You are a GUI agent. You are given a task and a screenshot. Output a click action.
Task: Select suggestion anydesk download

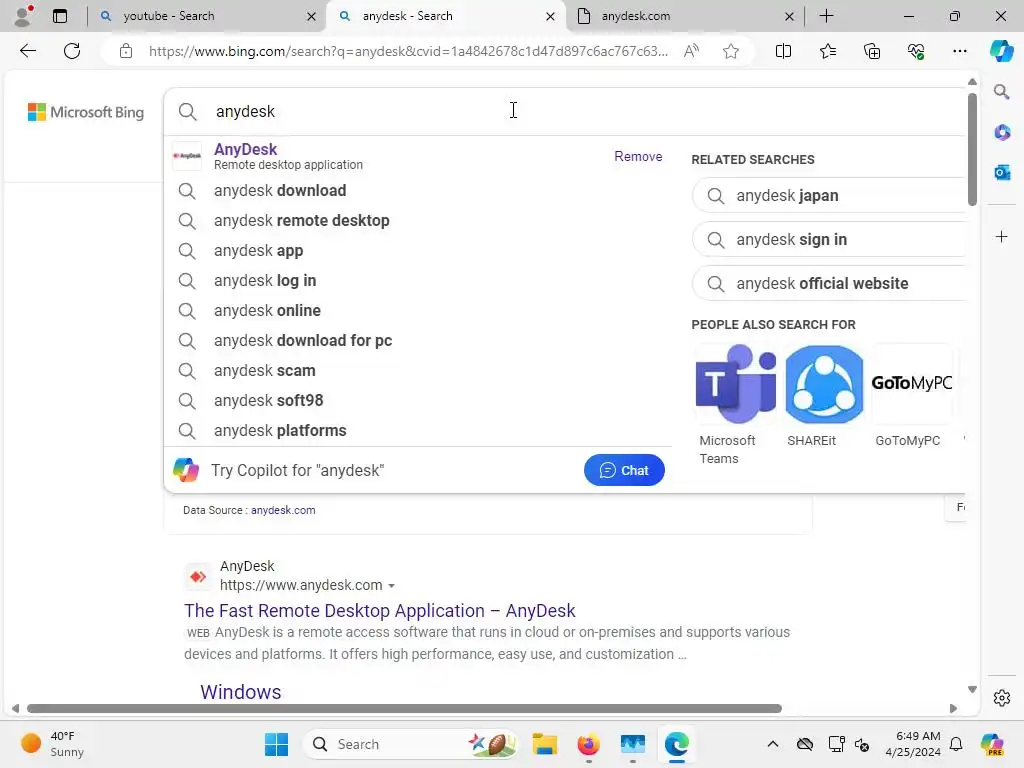[x=418, y=191]
